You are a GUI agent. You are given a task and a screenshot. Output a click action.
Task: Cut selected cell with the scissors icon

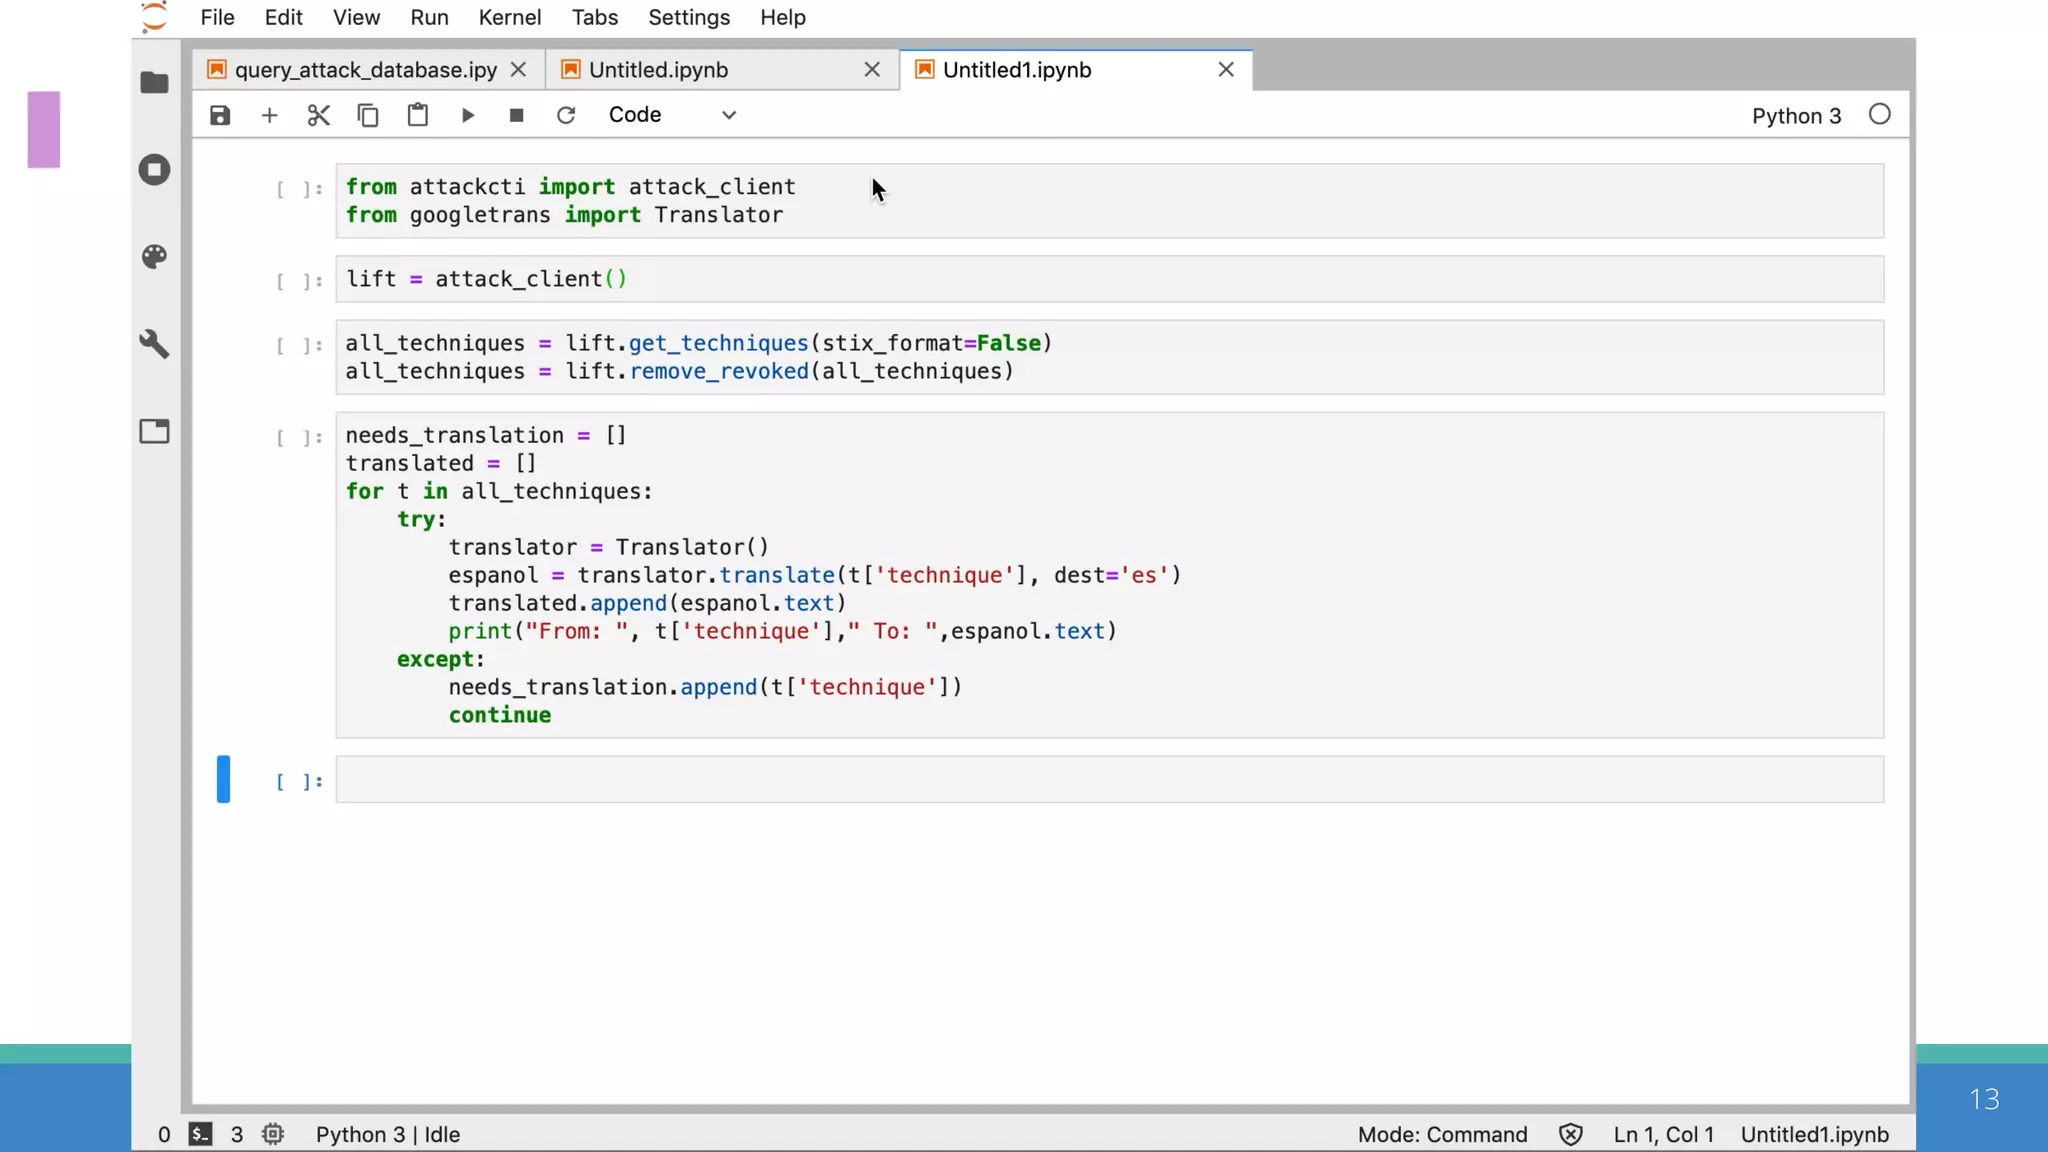tap(318, 115)
